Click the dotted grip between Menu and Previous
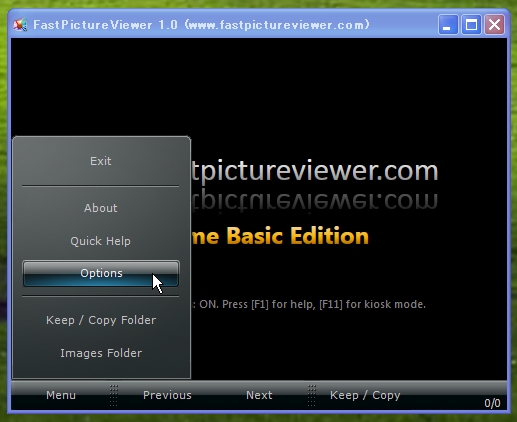This screenshot has height=422, width=517. pyautogui.click(x=114, y=395)
